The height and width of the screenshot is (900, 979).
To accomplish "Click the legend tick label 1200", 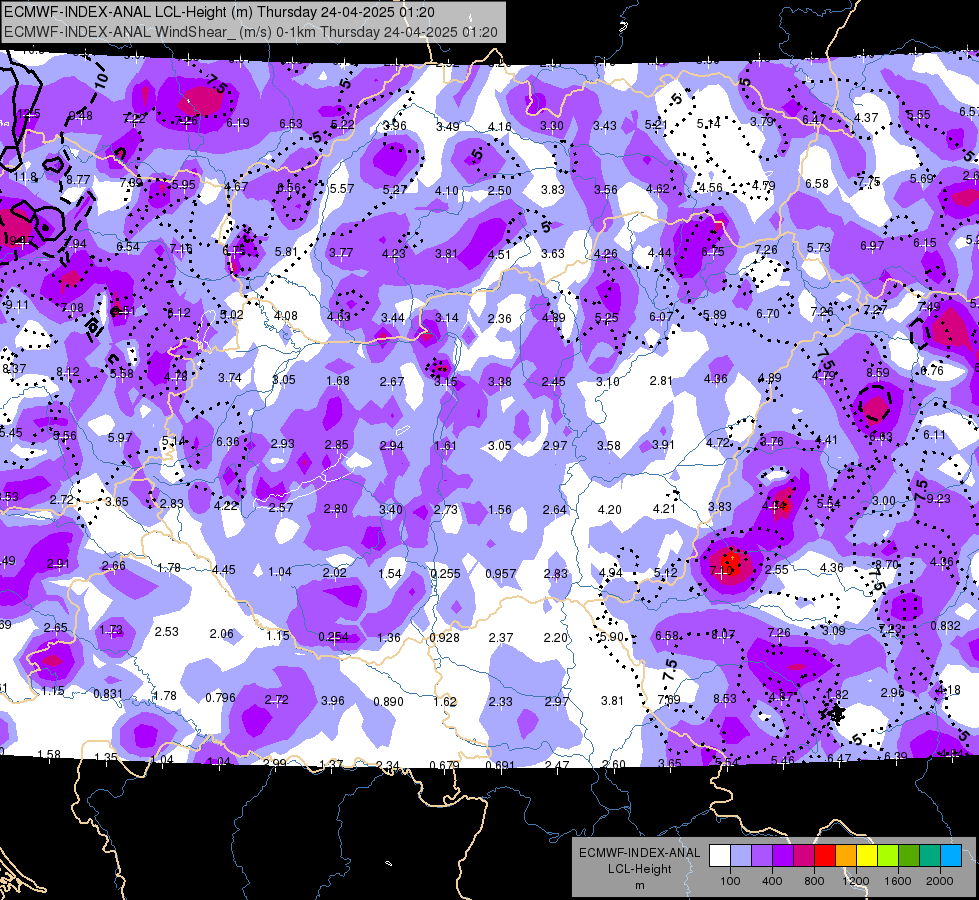I will point(856,881).
